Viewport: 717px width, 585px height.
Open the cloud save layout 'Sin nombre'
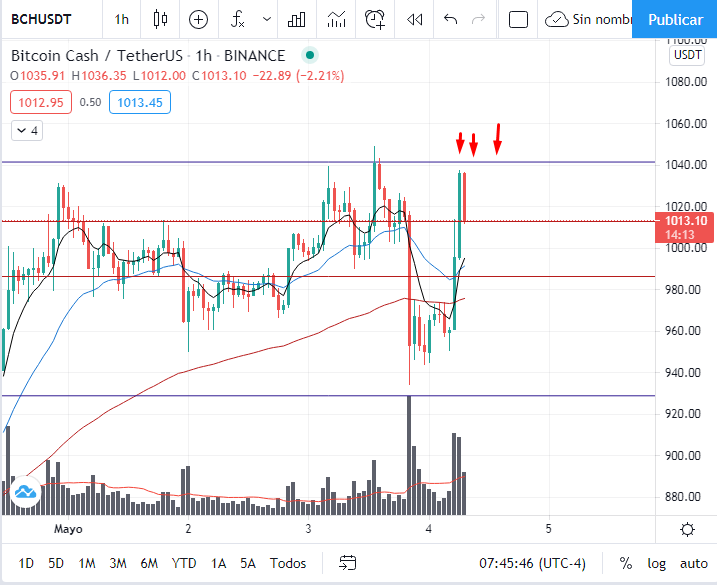[x=588, y=20]
